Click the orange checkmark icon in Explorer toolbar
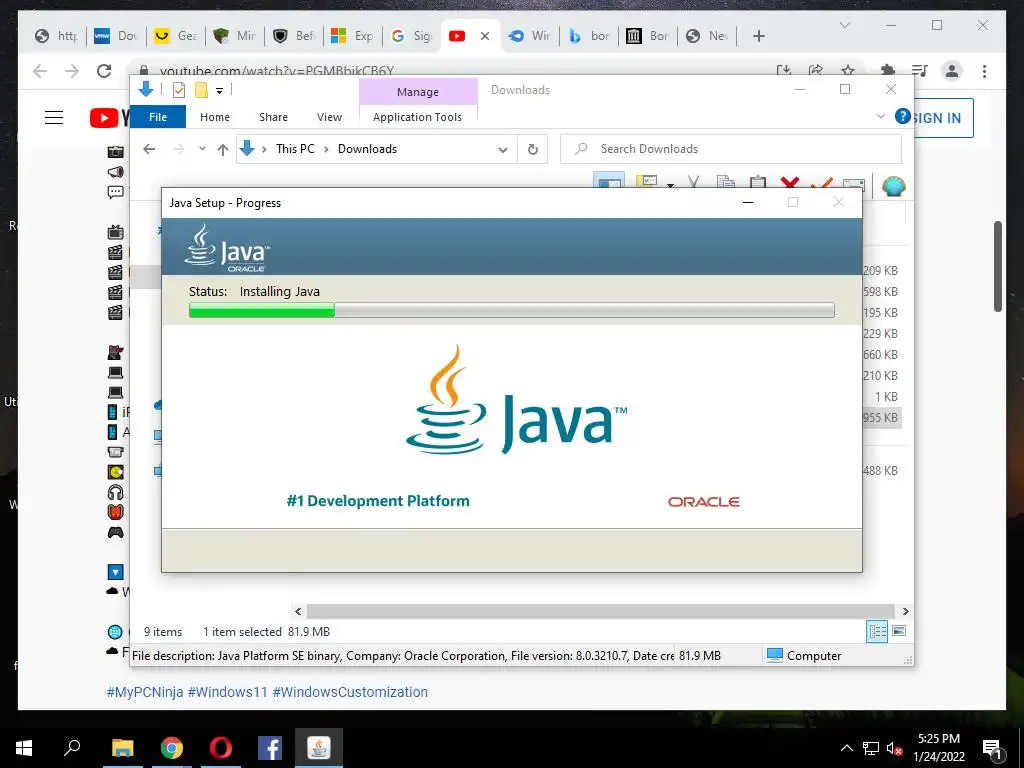Image resolution: width=1024 pixels, height=768 pixels. click(822, 182)
